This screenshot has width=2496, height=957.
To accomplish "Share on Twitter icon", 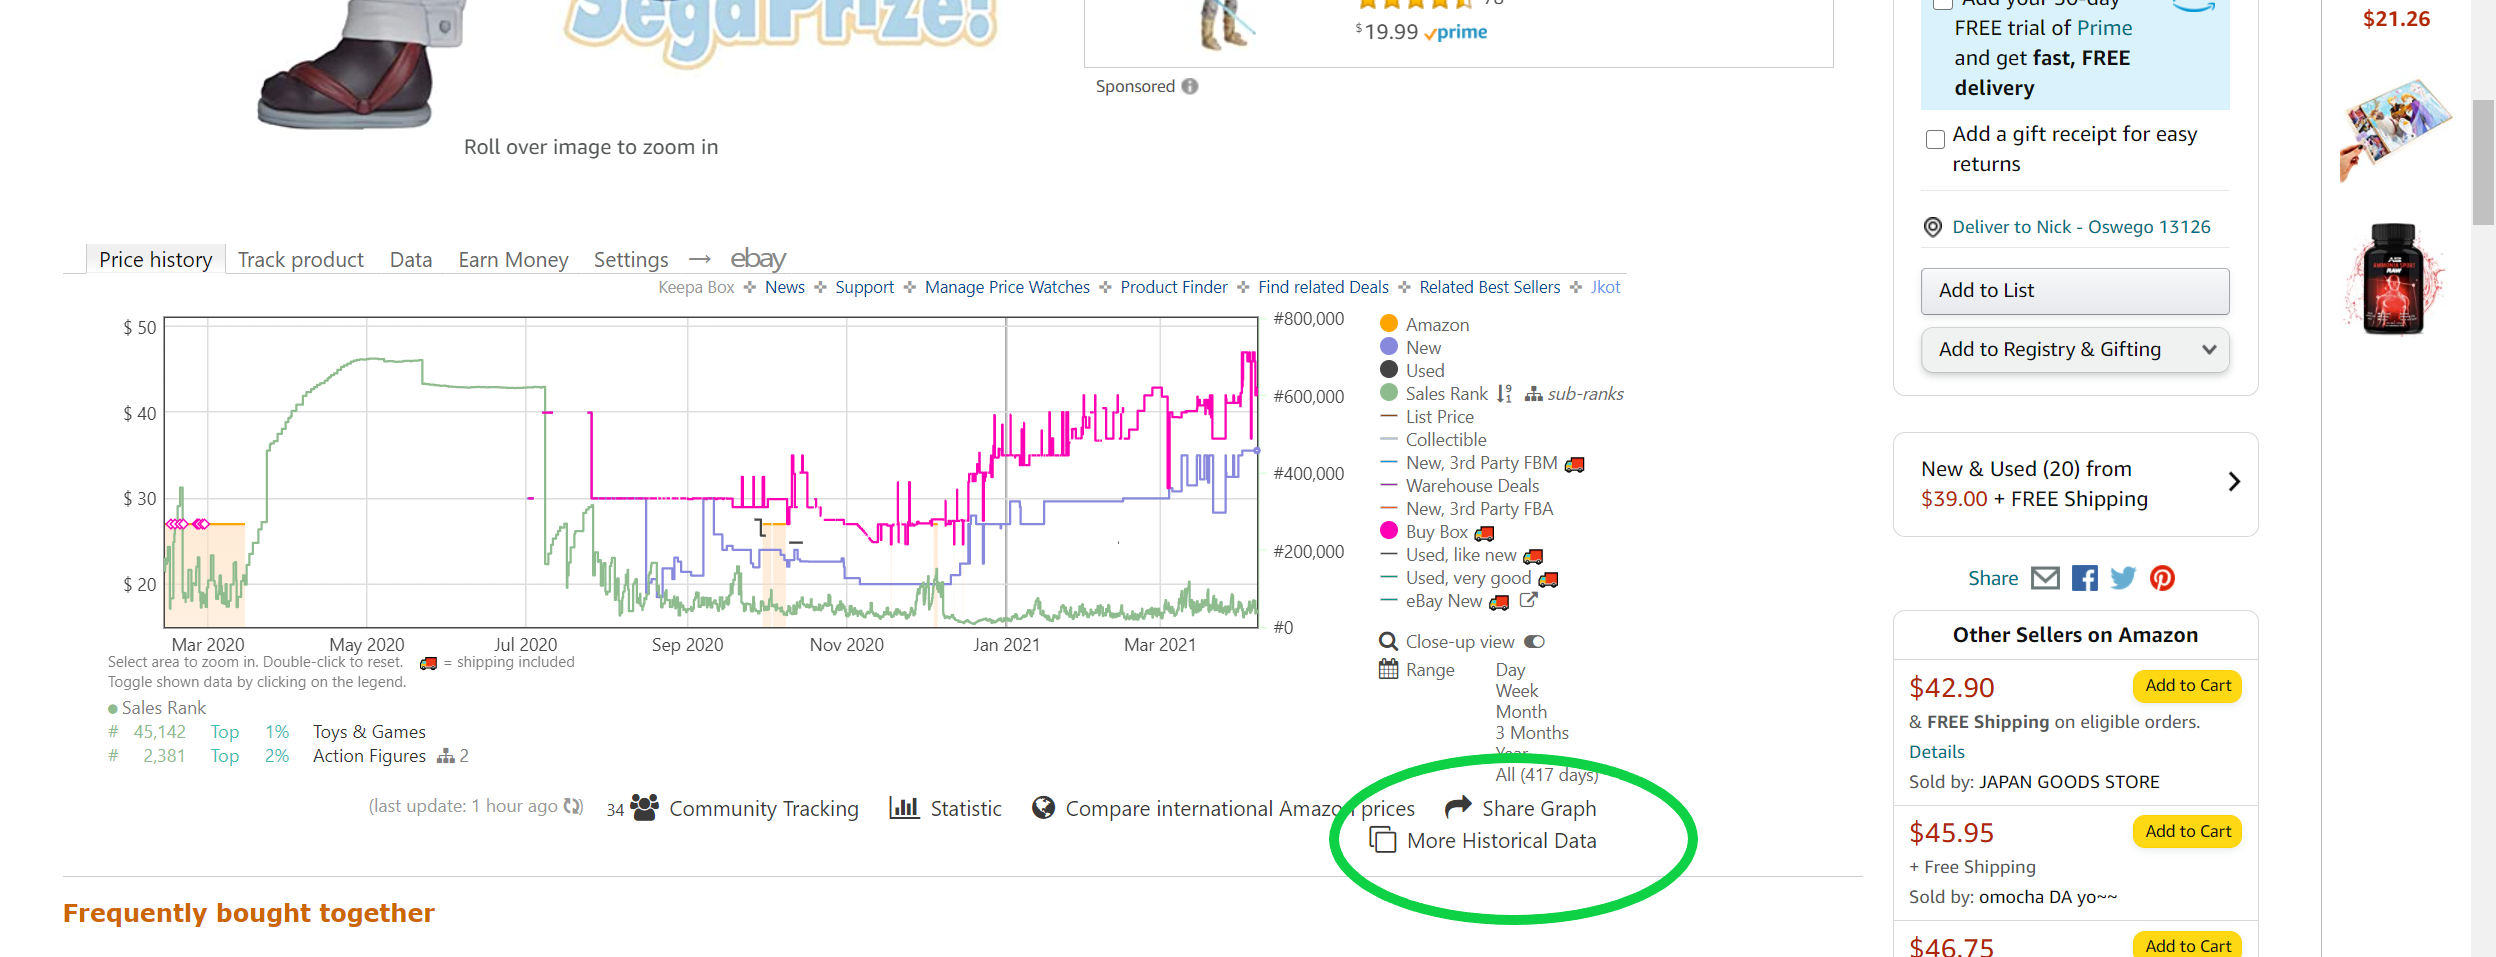I will click(x=2123, y=578).
